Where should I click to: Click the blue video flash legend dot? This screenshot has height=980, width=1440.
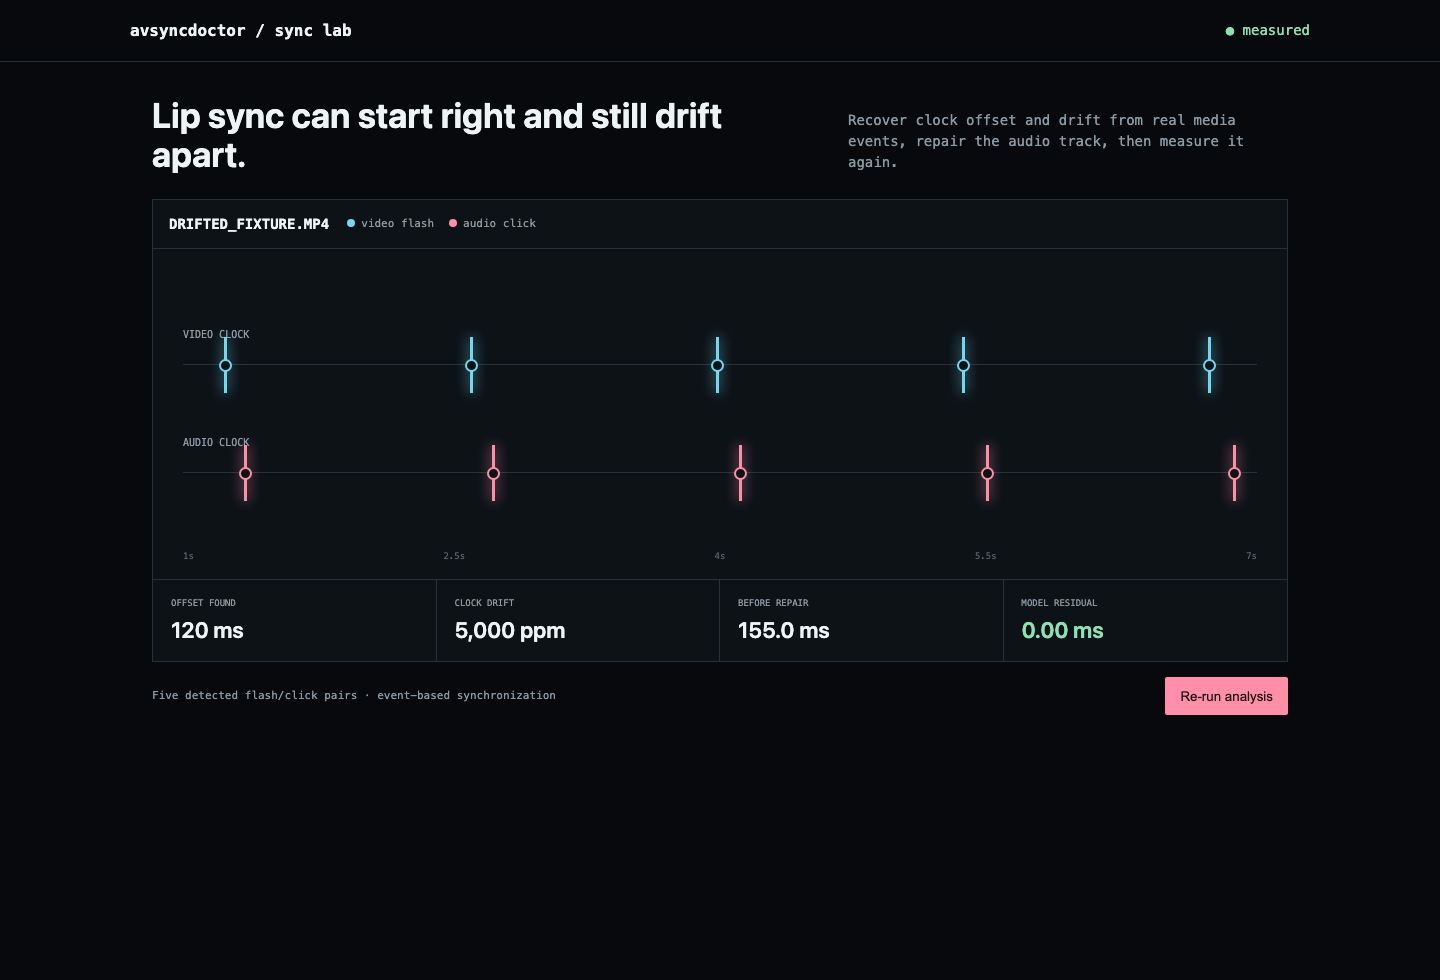(351, 223)
